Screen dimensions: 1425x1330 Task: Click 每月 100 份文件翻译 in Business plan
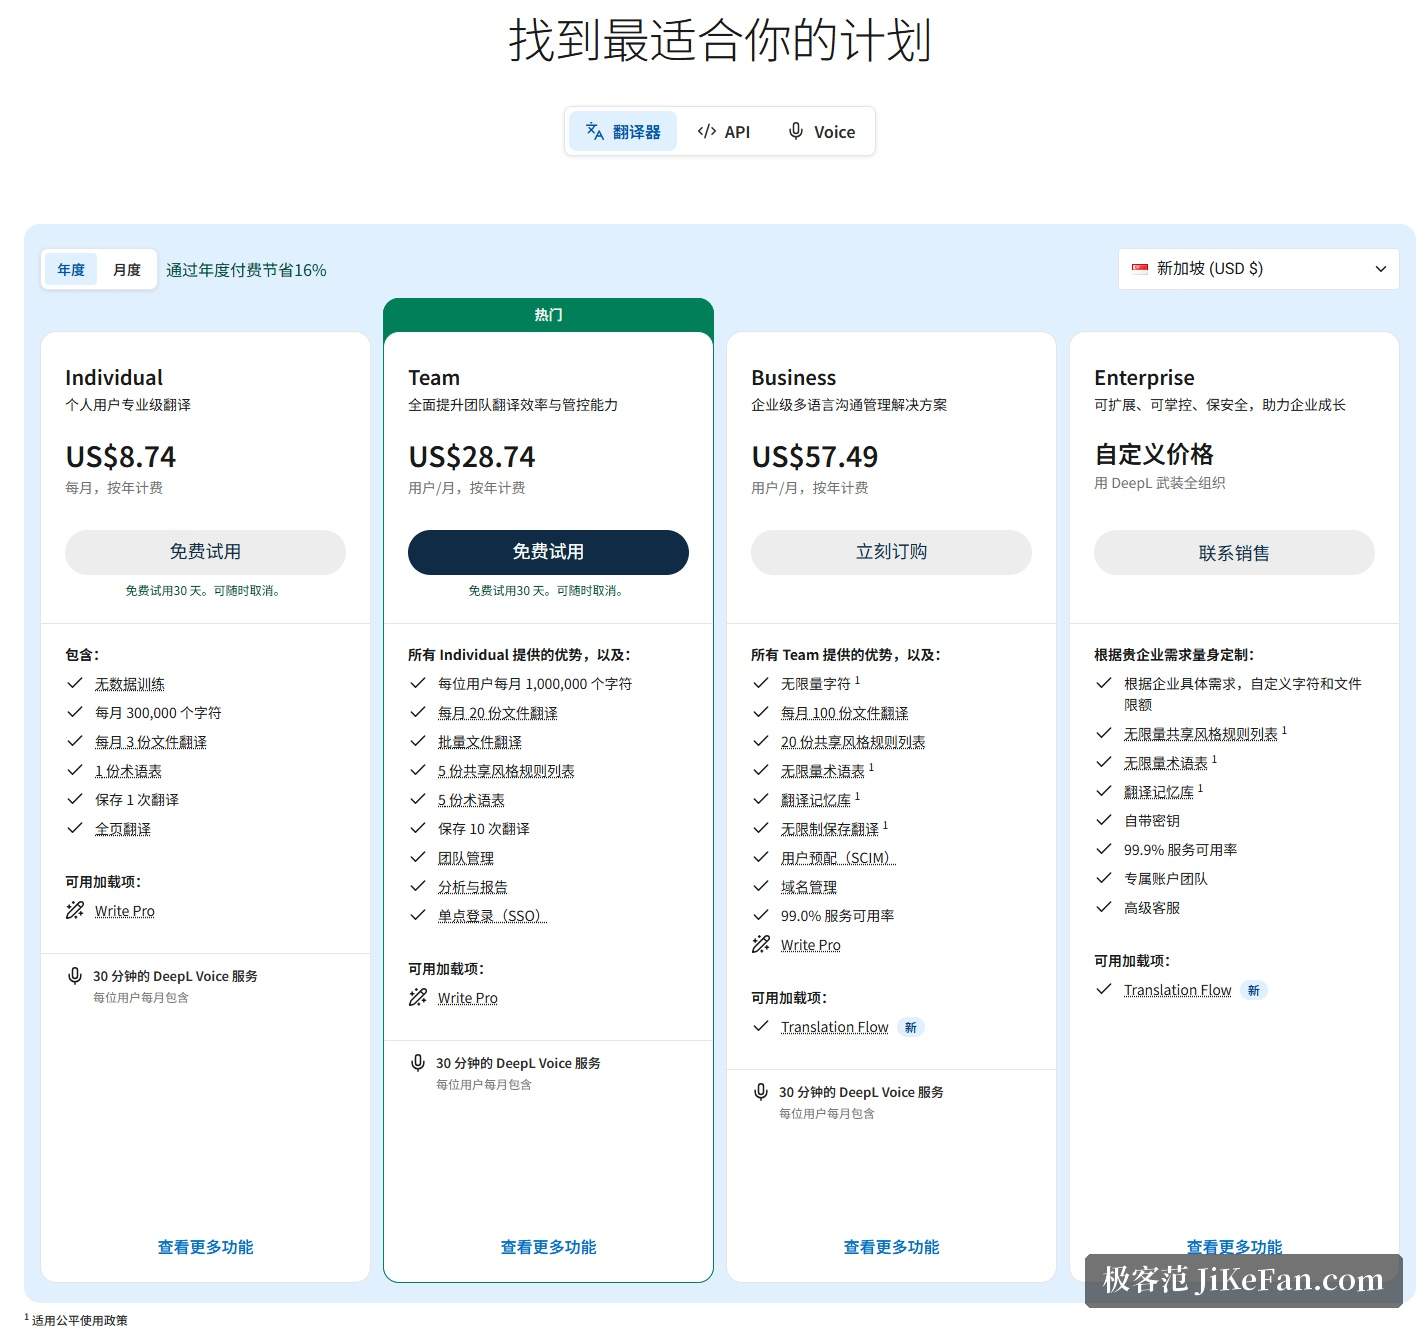845,713
